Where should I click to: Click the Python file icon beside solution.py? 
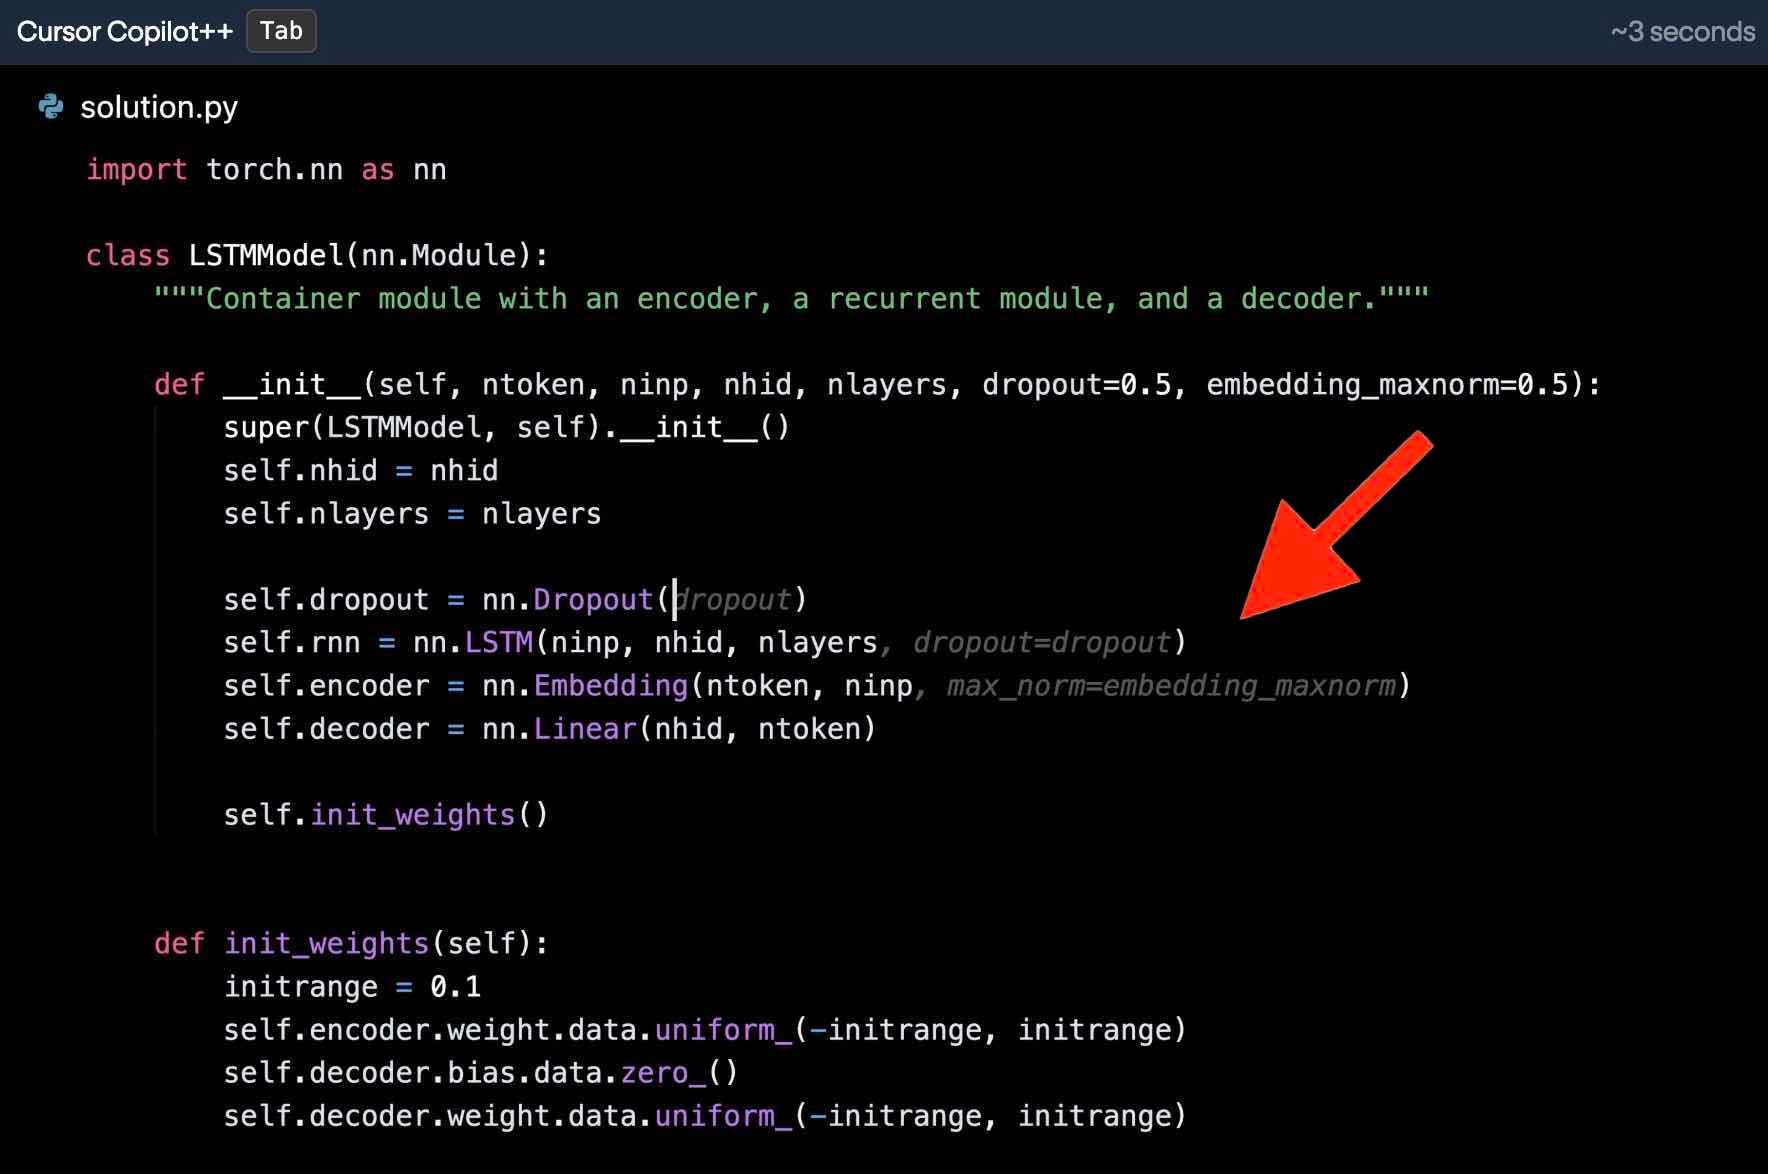tap(50, 106)
